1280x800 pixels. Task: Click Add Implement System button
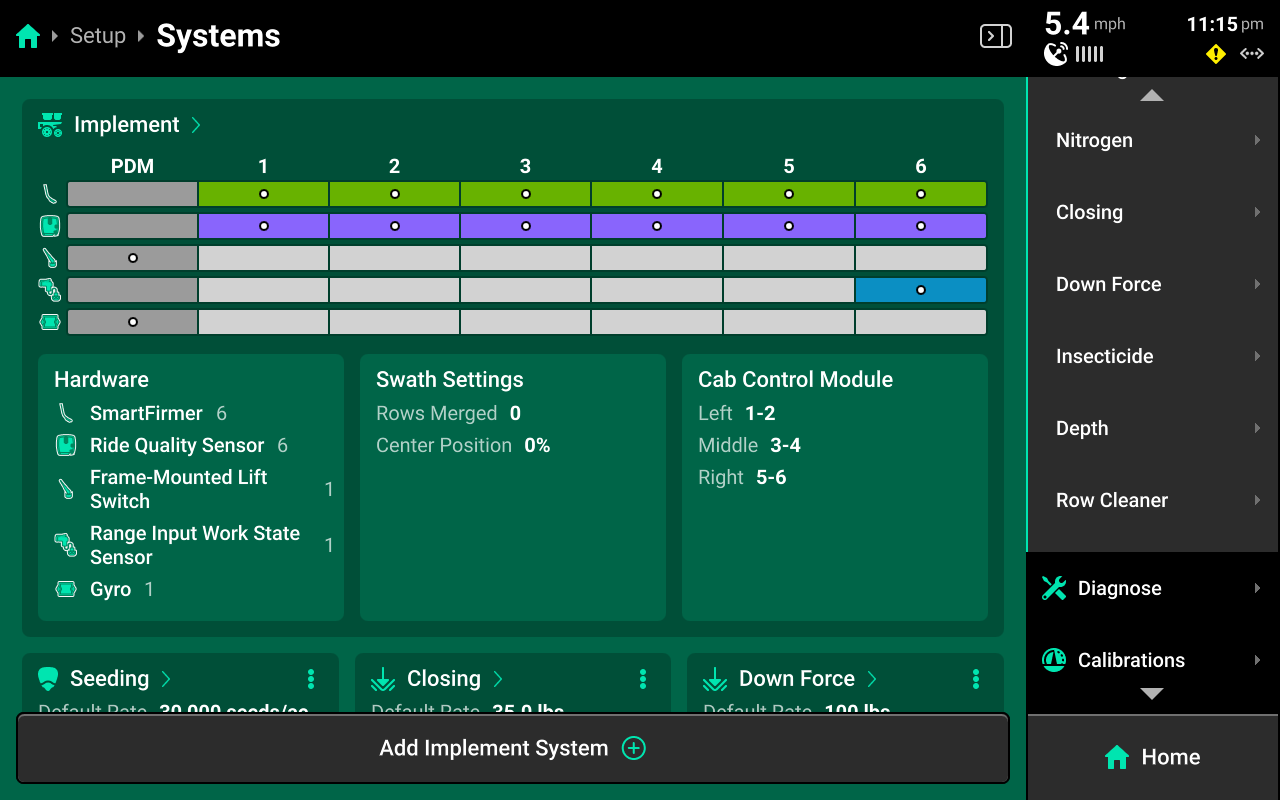point(513,748)
